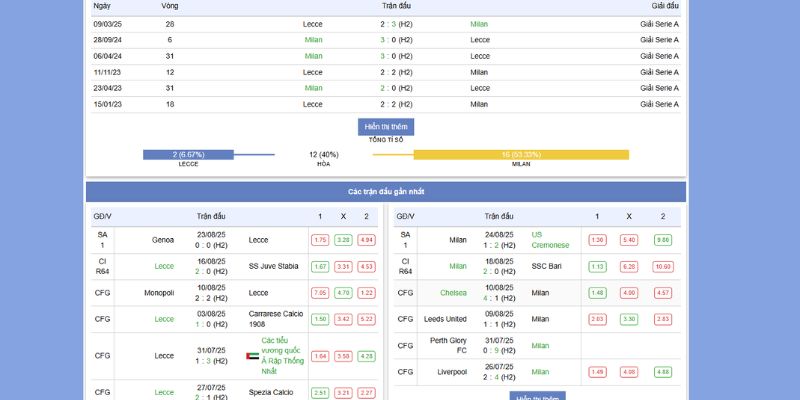Open the 09/03/25 Lecce vs Milan score 2 : 3
The image size is (800, 400).
[388, 23]
